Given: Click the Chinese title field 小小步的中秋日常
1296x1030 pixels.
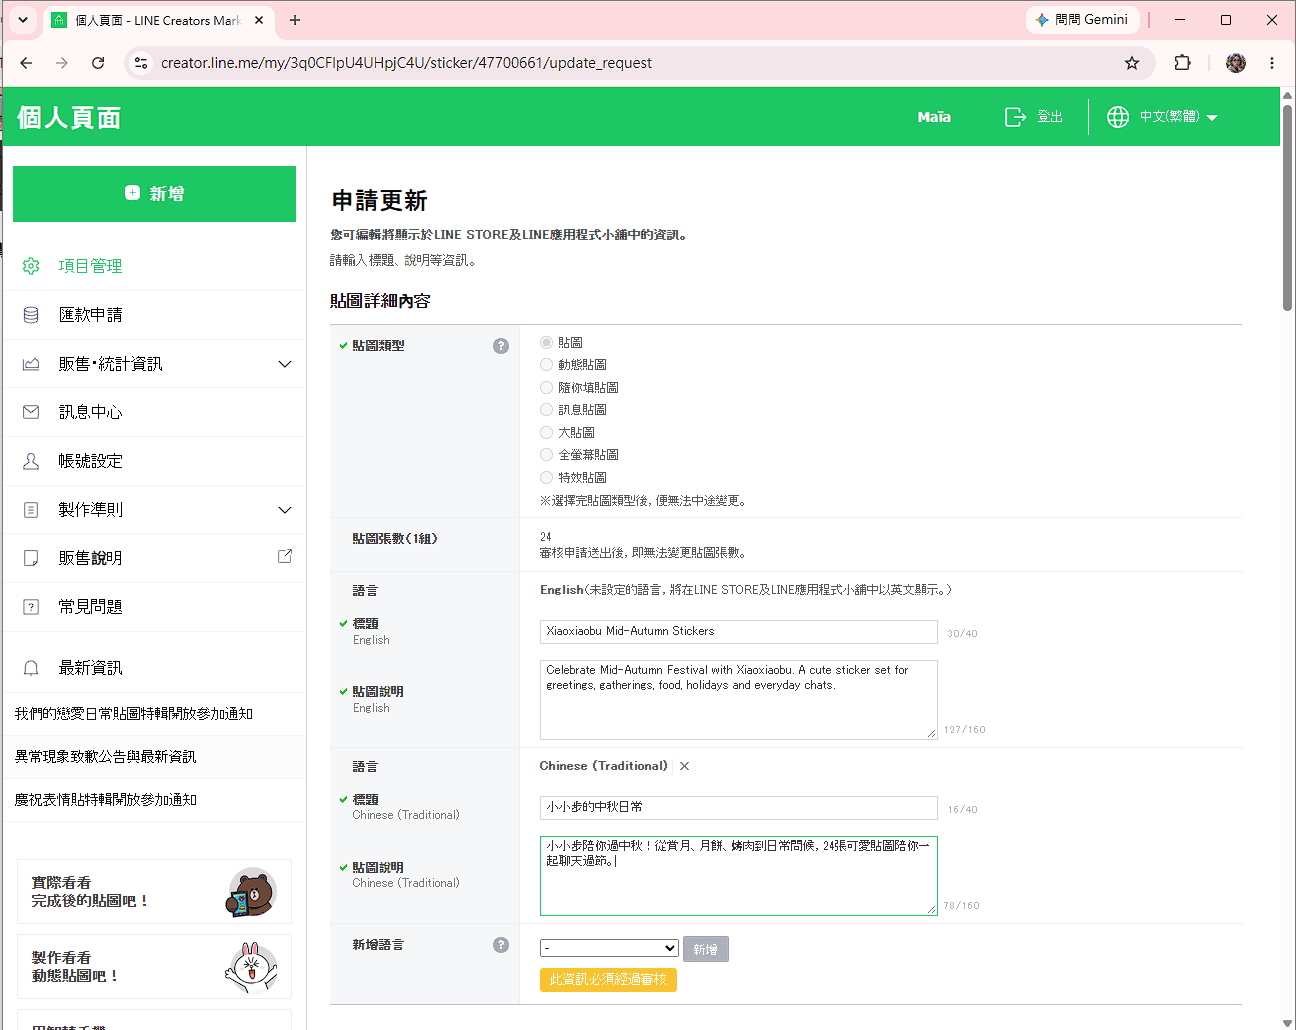Looking at the screenshot, I should pos(738,807).
